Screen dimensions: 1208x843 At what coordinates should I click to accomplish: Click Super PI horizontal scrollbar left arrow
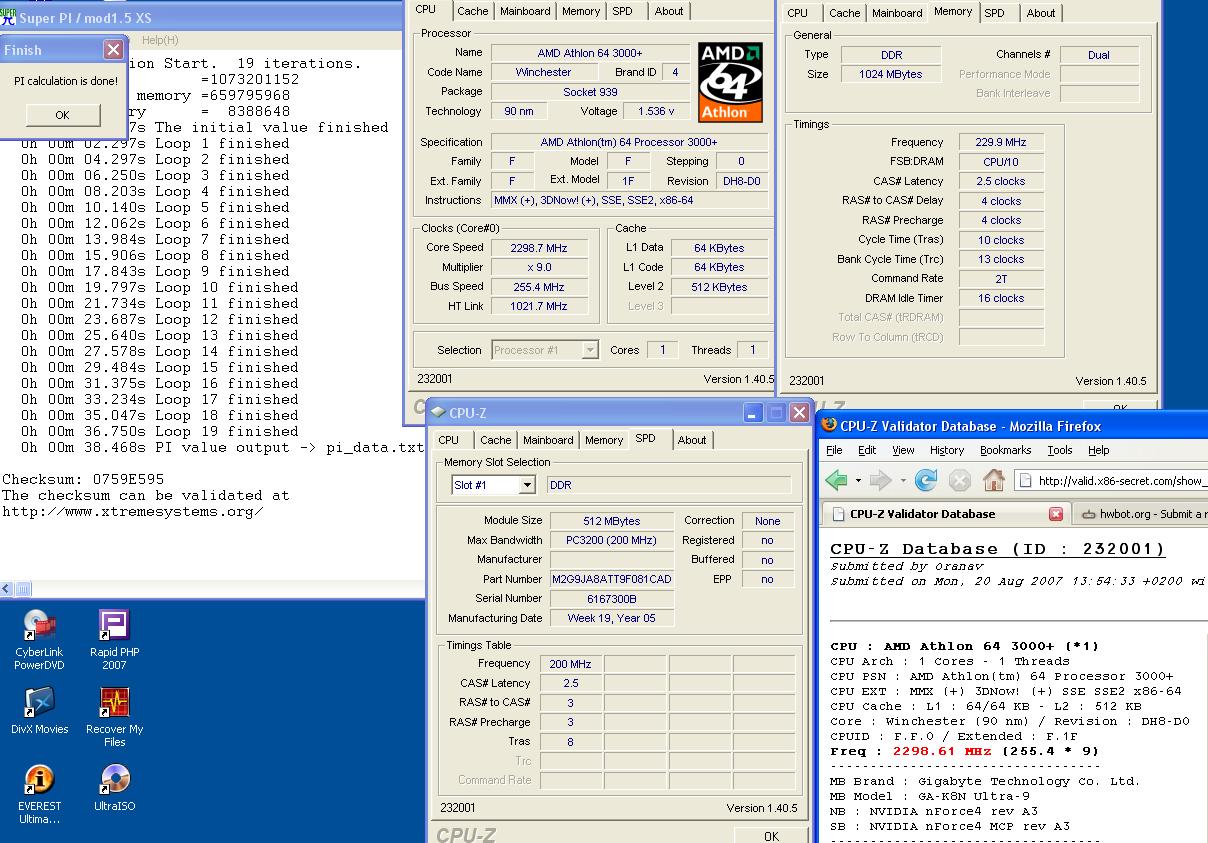7,589
